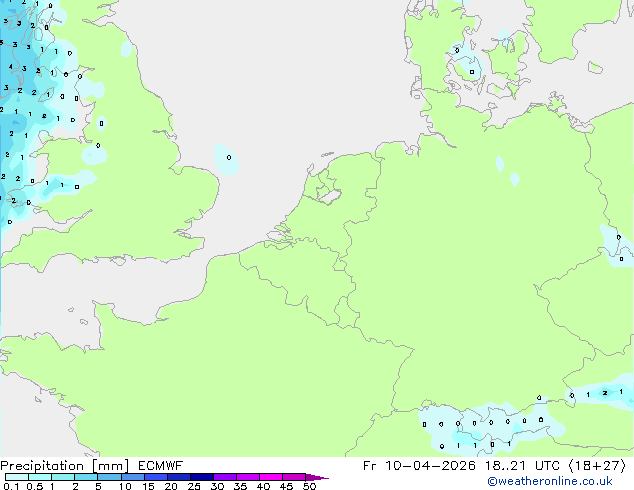Click the 'Fr 10-04-2026' date text

click(419, 466)
